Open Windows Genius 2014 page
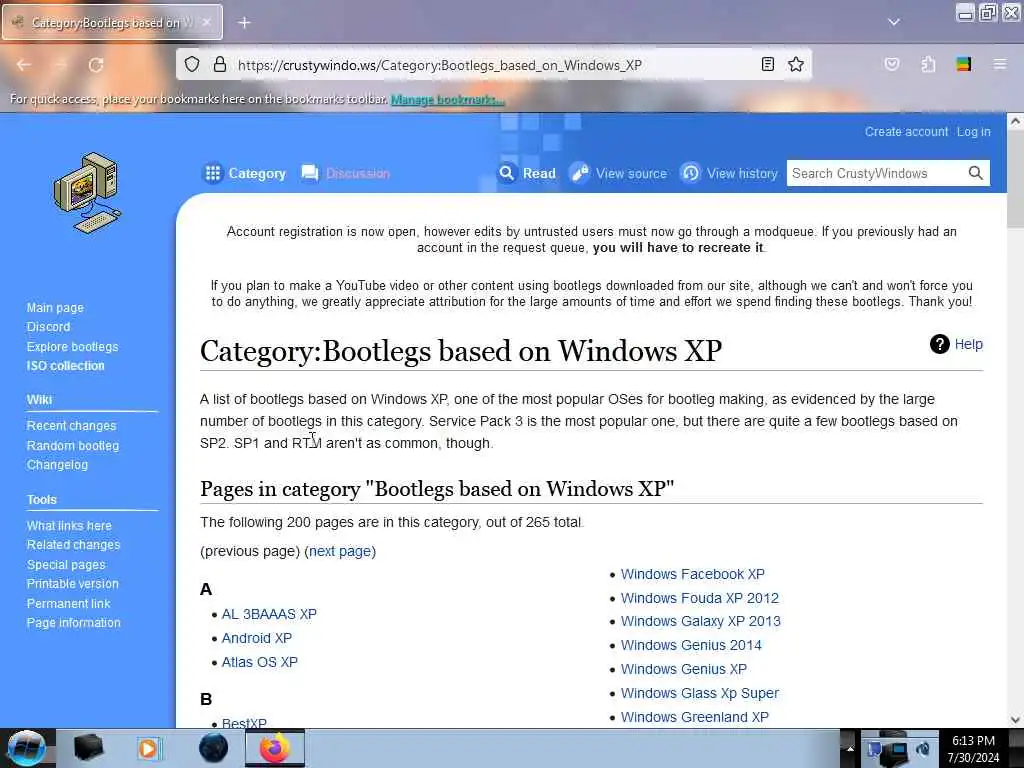The width and height of the screenshot is (1024, 768). click(x=691, y=645)
